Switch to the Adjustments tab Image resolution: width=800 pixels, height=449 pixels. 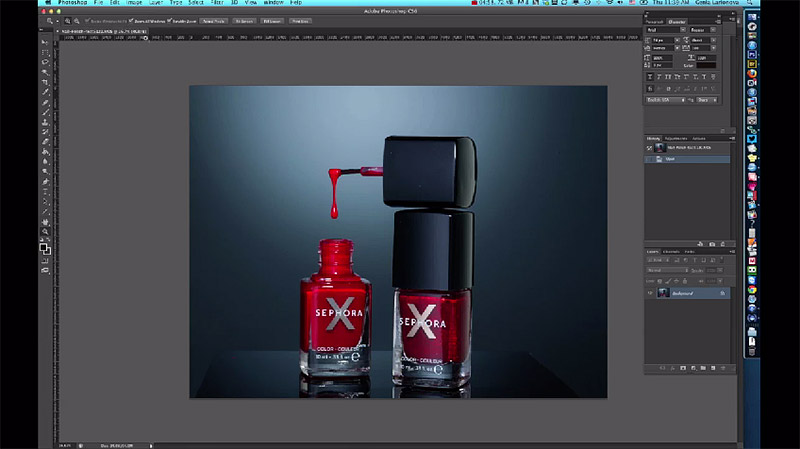coord(676,138)
